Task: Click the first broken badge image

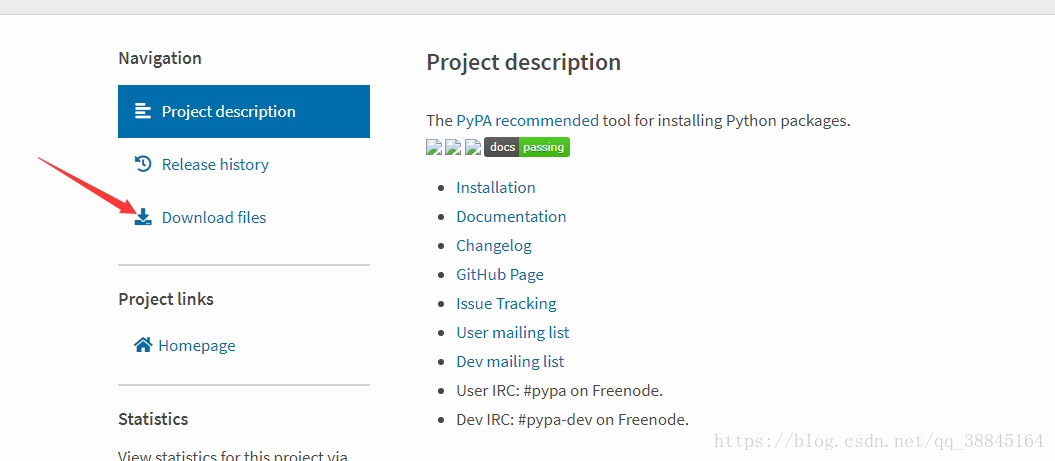Action: tap(434, 147)
